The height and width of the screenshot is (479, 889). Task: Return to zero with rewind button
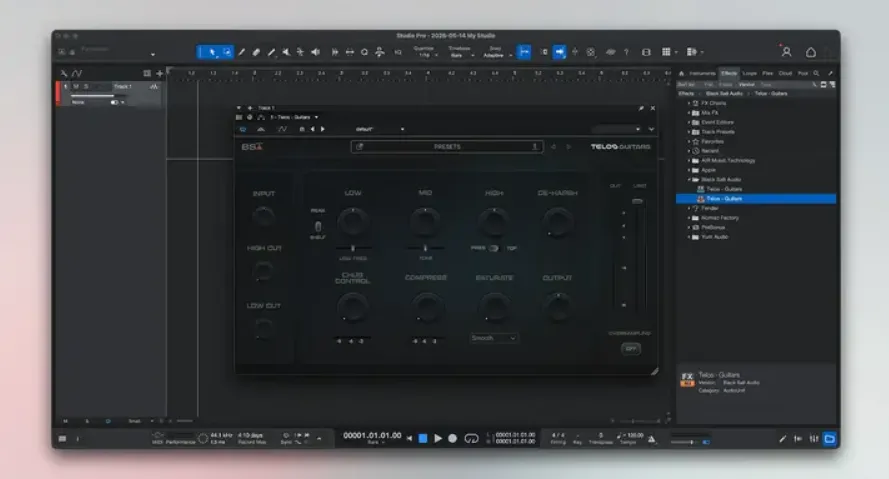pyautogui.click(x=409, y=438)
